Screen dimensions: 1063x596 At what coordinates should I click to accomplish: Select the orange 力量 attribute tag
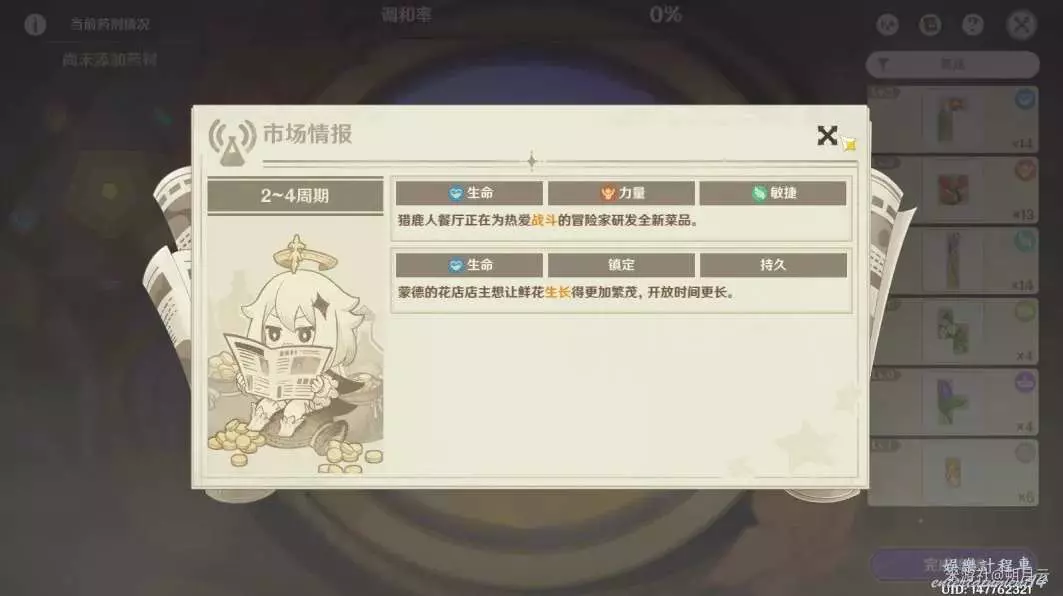coord(621,193)
